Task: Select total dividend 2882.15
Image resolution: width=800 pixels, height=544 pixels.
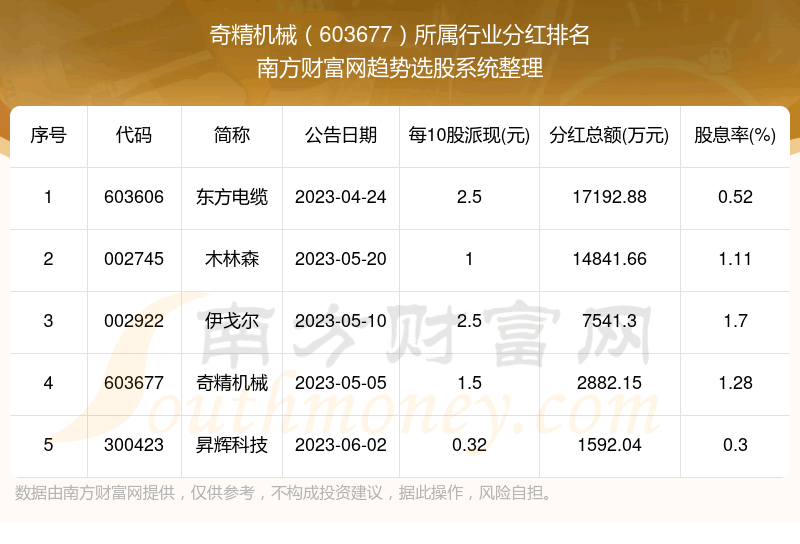Action: click(x=609, y=383)
